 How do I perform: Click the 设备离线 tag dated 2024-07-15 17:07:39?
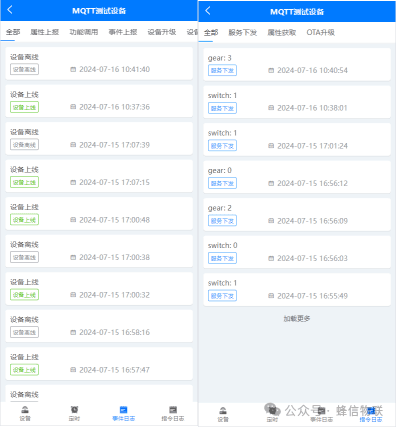(24, 145)
